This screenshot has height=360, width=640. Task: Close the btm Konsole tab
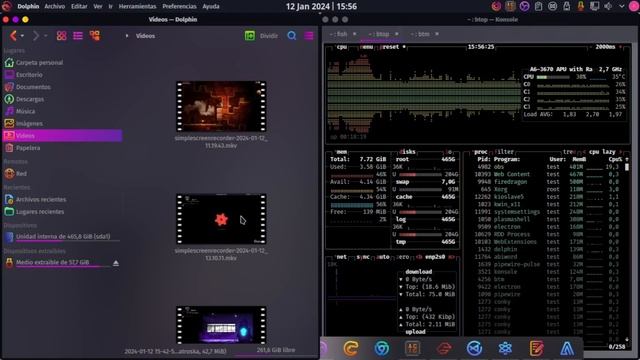click(437, 34)
